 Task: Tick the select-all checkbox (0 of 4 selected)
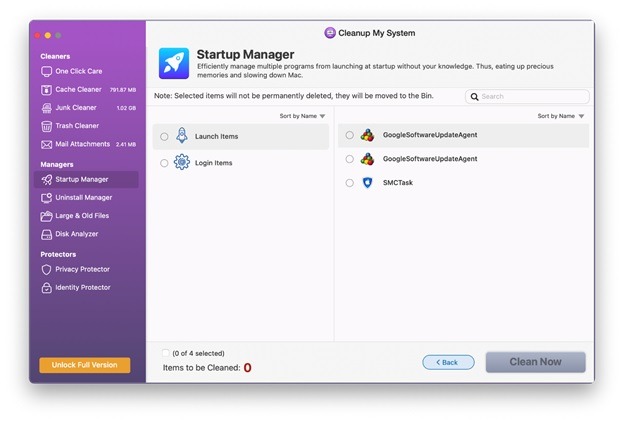pyautogui.click(x=166, y=353)
